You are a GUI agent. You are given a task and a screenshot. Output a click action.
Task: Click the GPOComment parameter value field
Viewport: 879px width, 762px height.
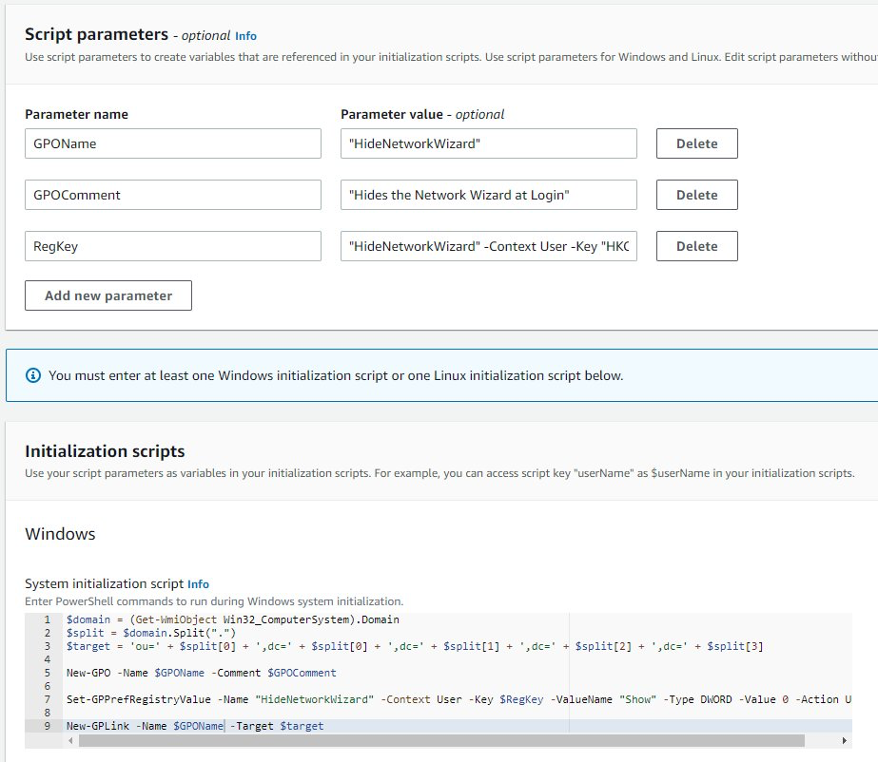pos(488,194)
